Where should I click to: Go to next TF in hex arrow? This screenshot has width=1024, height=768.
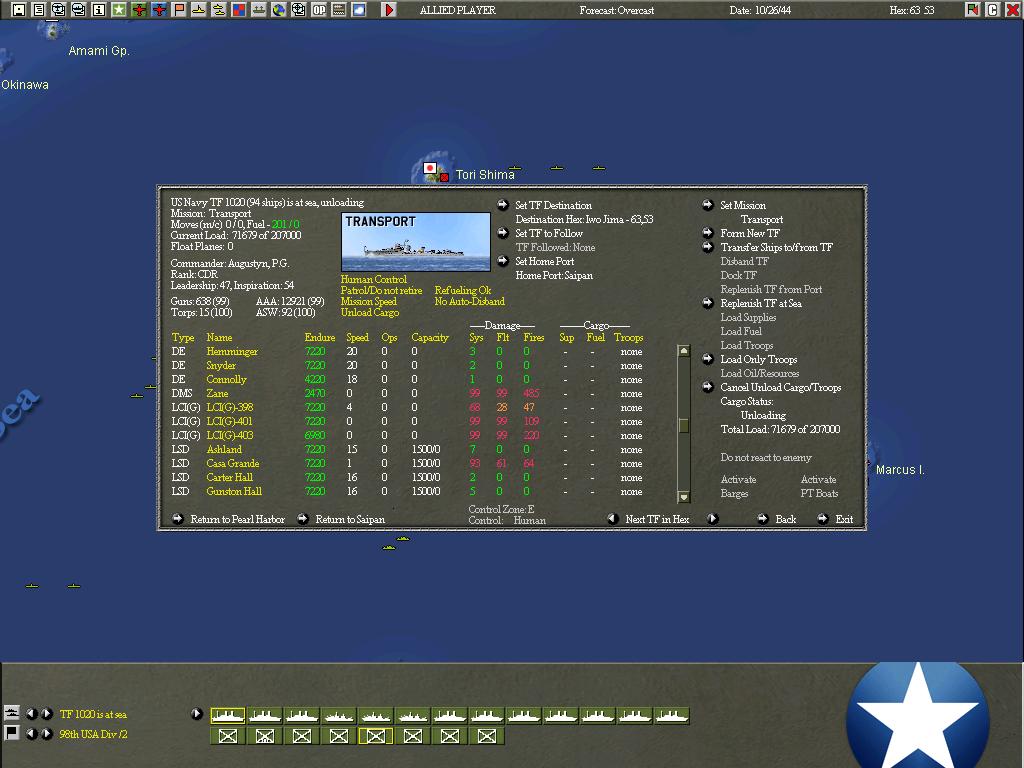click(712, 519)
